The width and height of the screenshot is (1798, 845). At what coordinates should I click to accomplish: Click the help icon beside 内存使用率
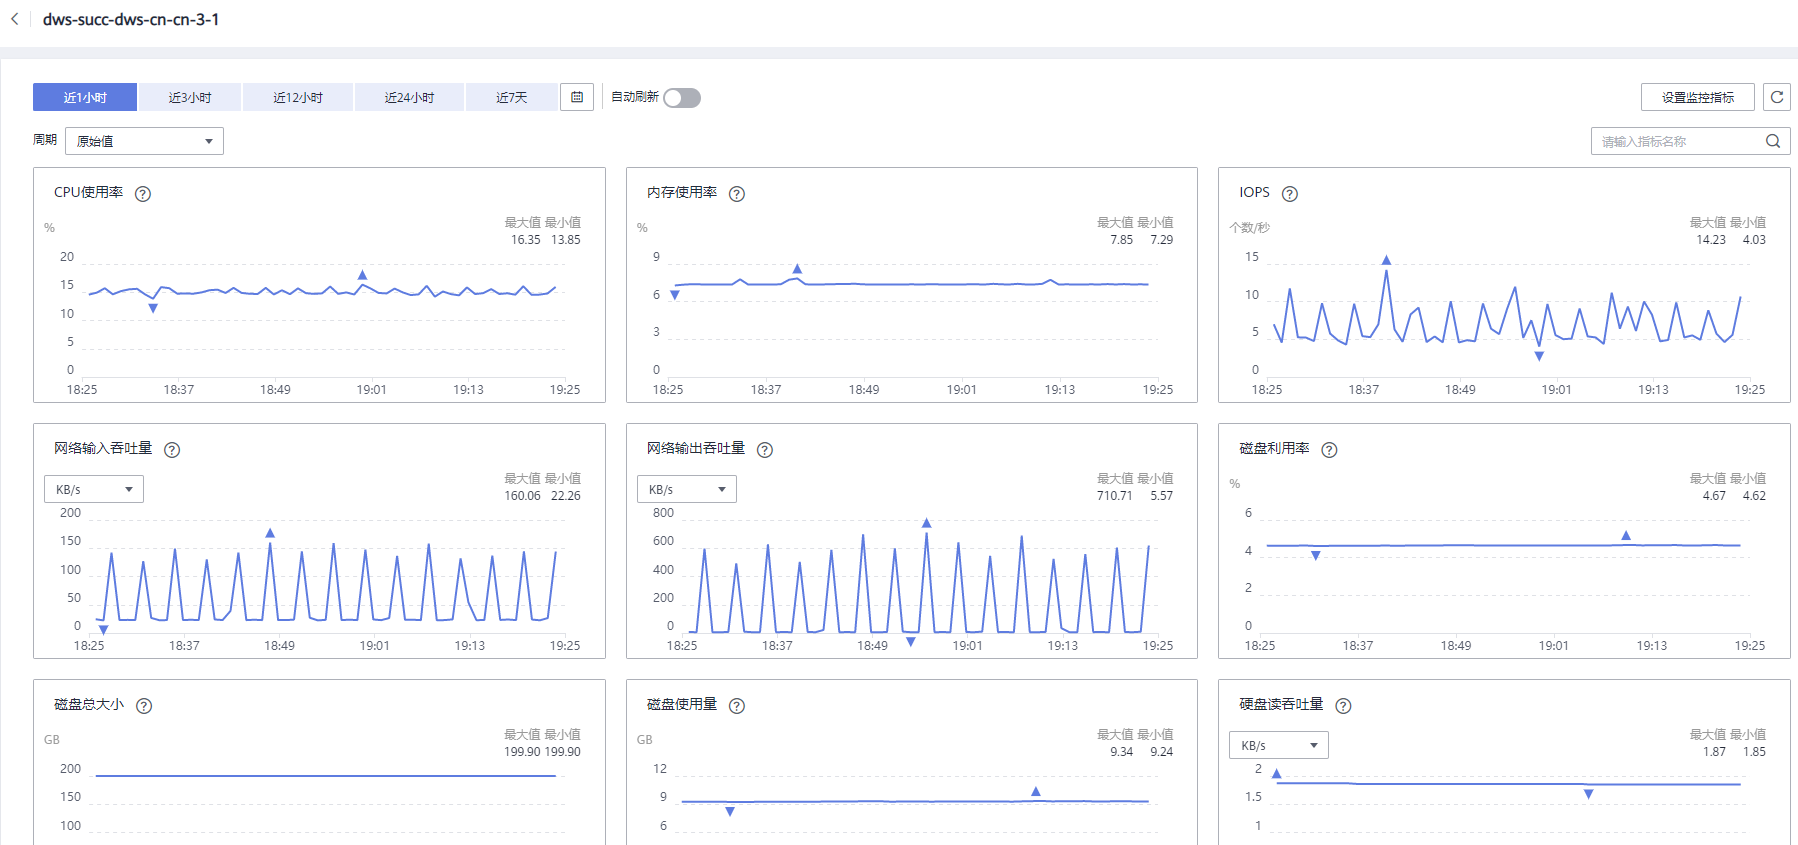pyautogui.click(x=737, y=194)
